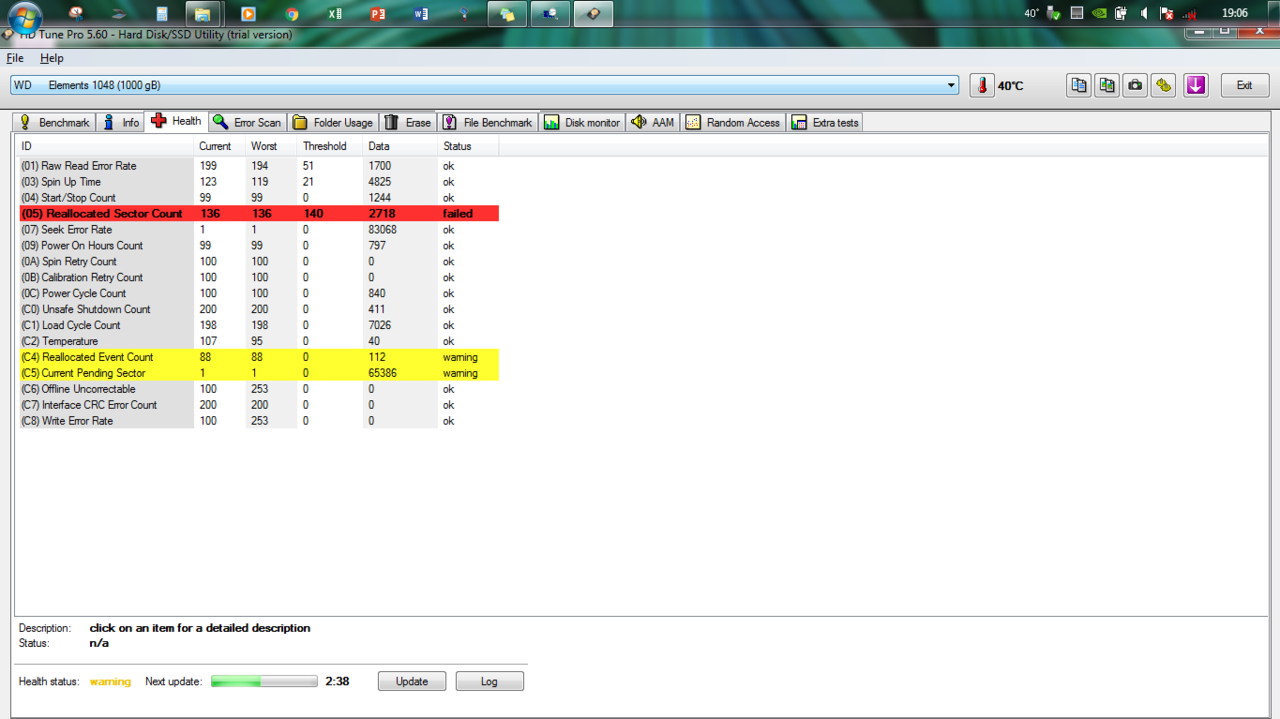Select the (05) Reallocated Sector Count row
This screenshot has height=719, width=1280.
[258, 214]
